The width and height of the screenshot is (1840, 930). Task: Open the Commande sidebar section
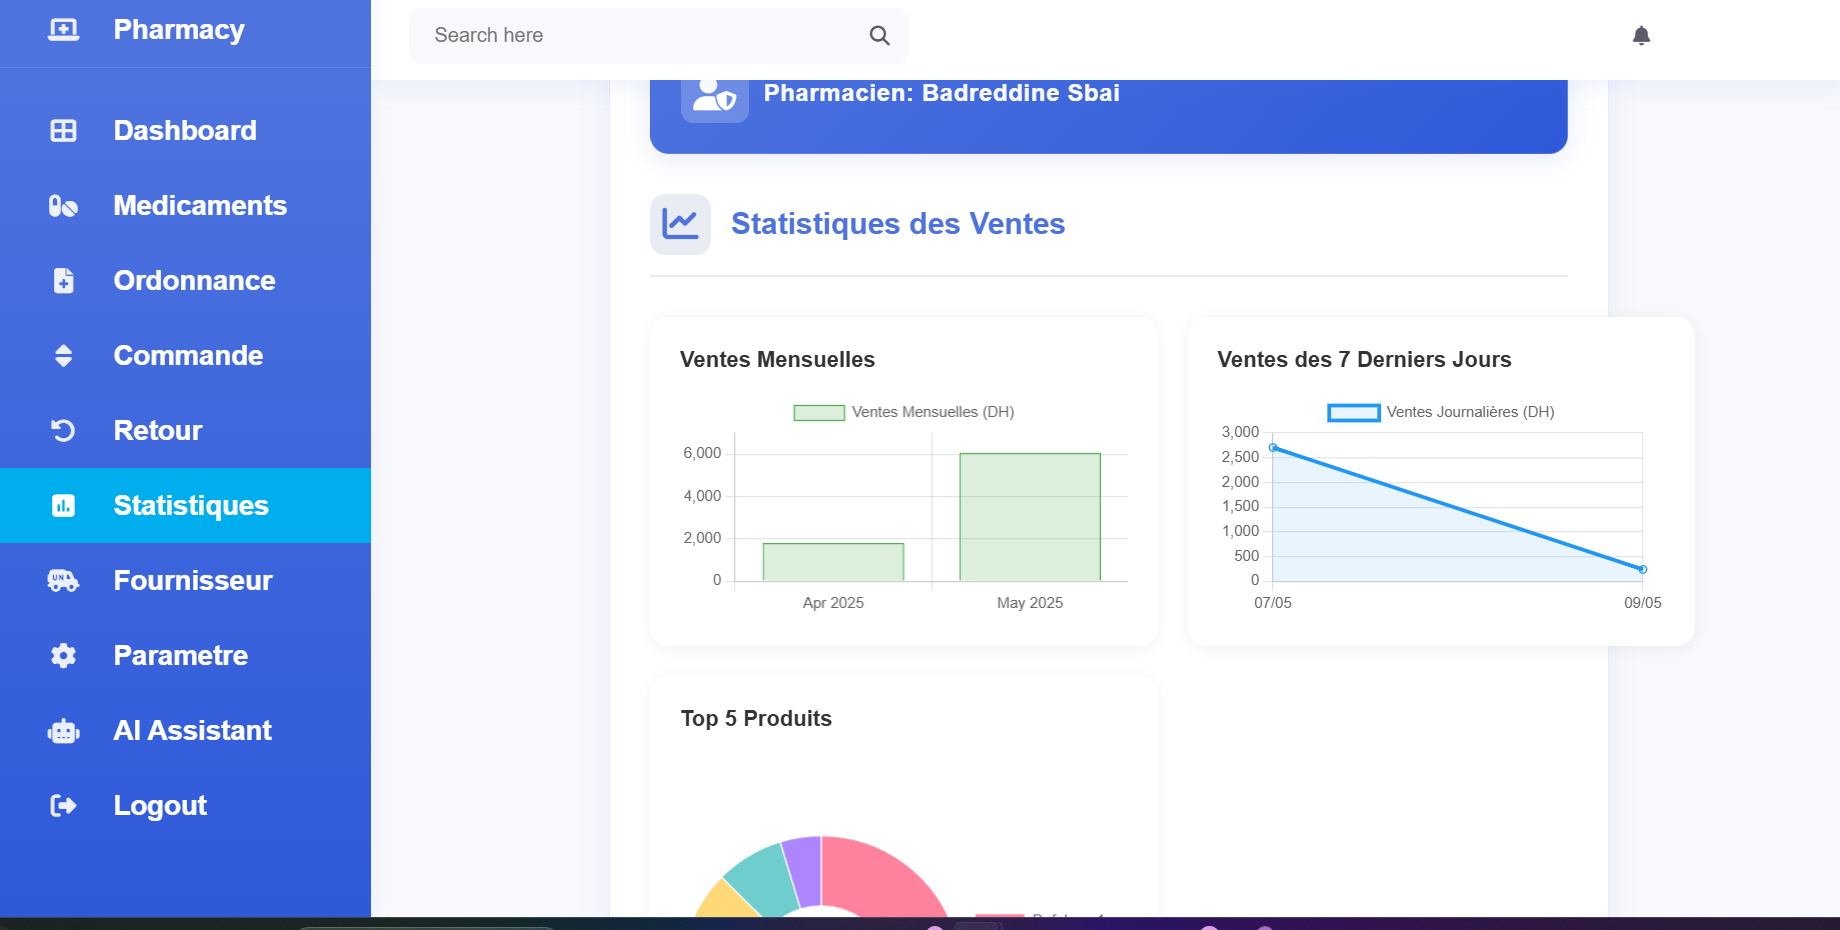[188, 356]
